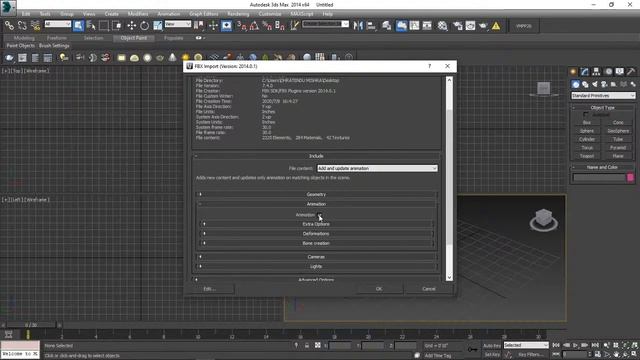
Task: Expand the Lights rollout
Action: (x=316, y=267)
